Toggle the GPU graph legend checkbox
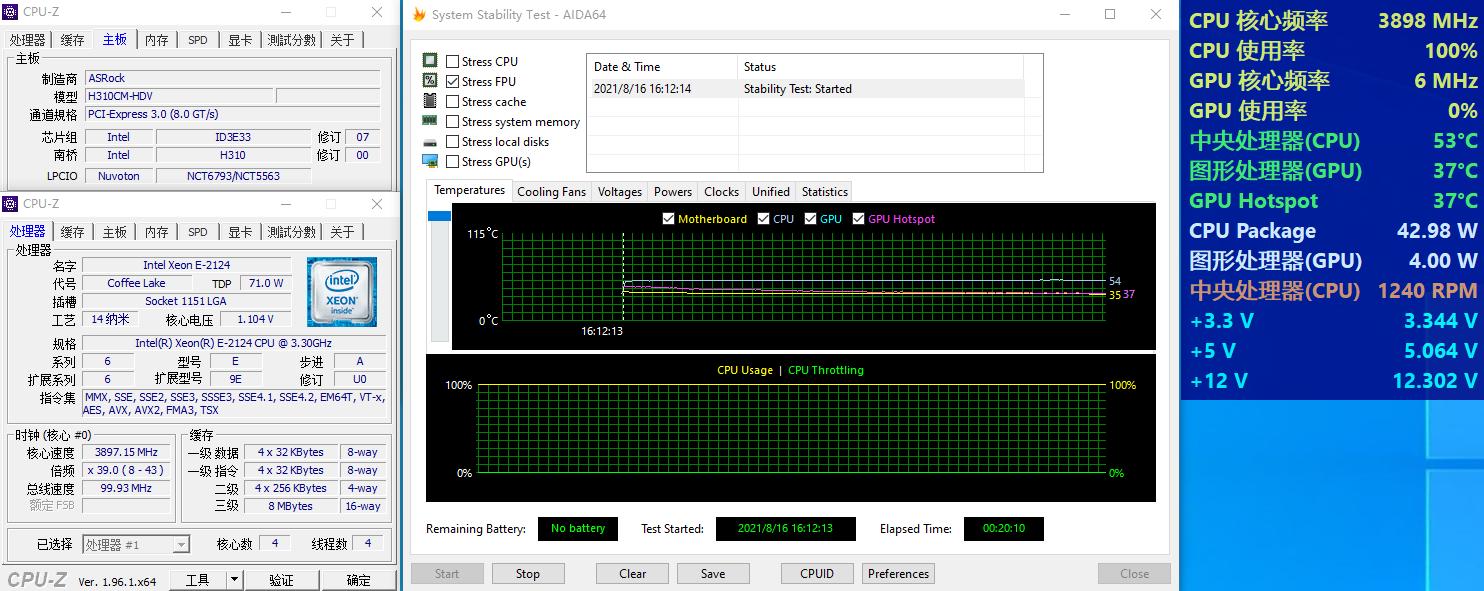This screenshot has width=1484, height=591. pyautogui.click(x=810, y=219)
